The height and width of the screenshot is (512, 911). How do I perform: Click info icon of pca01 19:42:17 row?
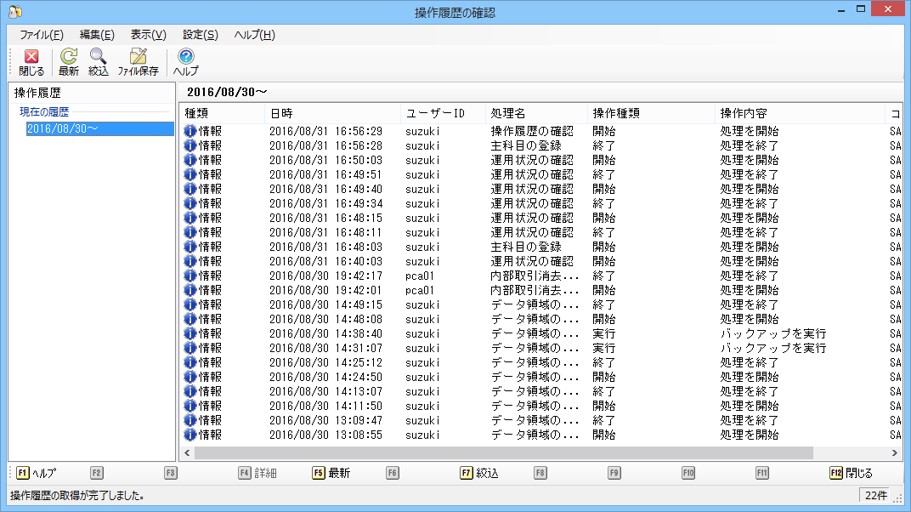pyautogui.click(x=190, y=276)
